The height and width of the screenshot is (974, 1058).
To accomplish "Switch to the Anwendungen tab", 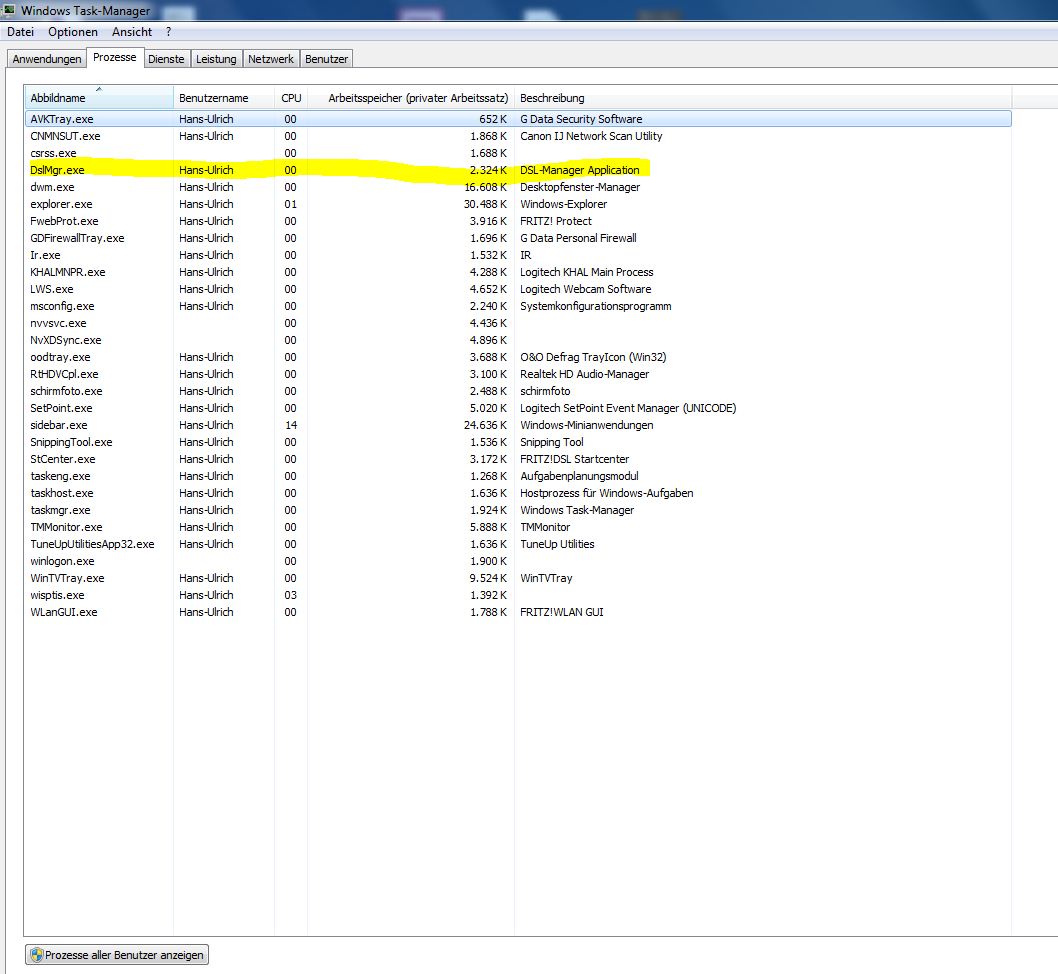I will pyautogui.click(x=47, y=59).
